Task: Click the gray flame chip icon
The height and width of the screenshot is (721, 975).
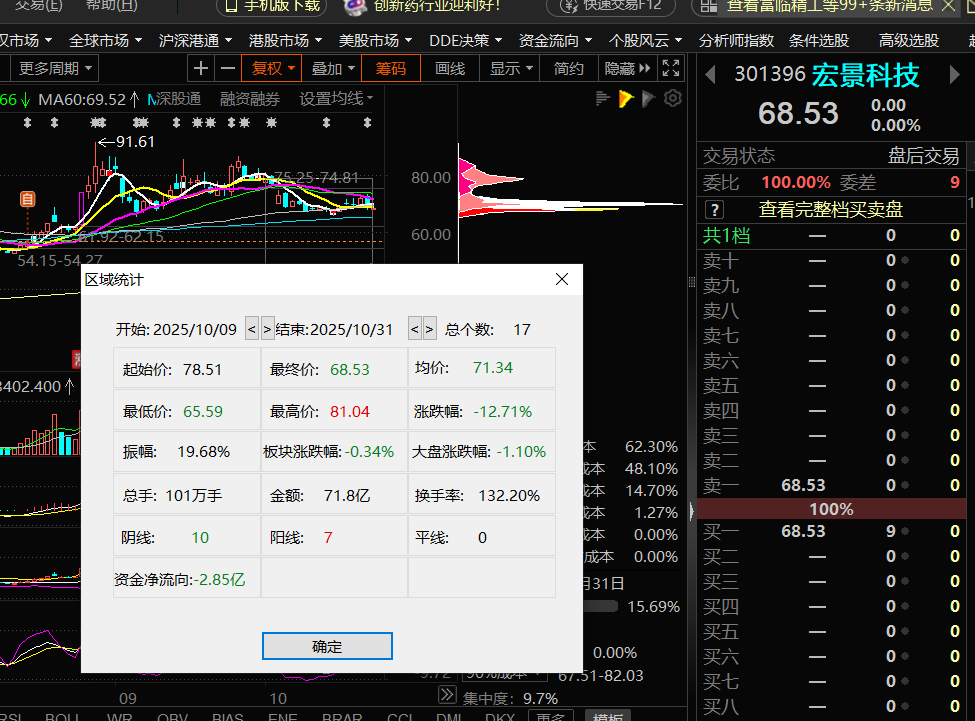Action: 648,98
